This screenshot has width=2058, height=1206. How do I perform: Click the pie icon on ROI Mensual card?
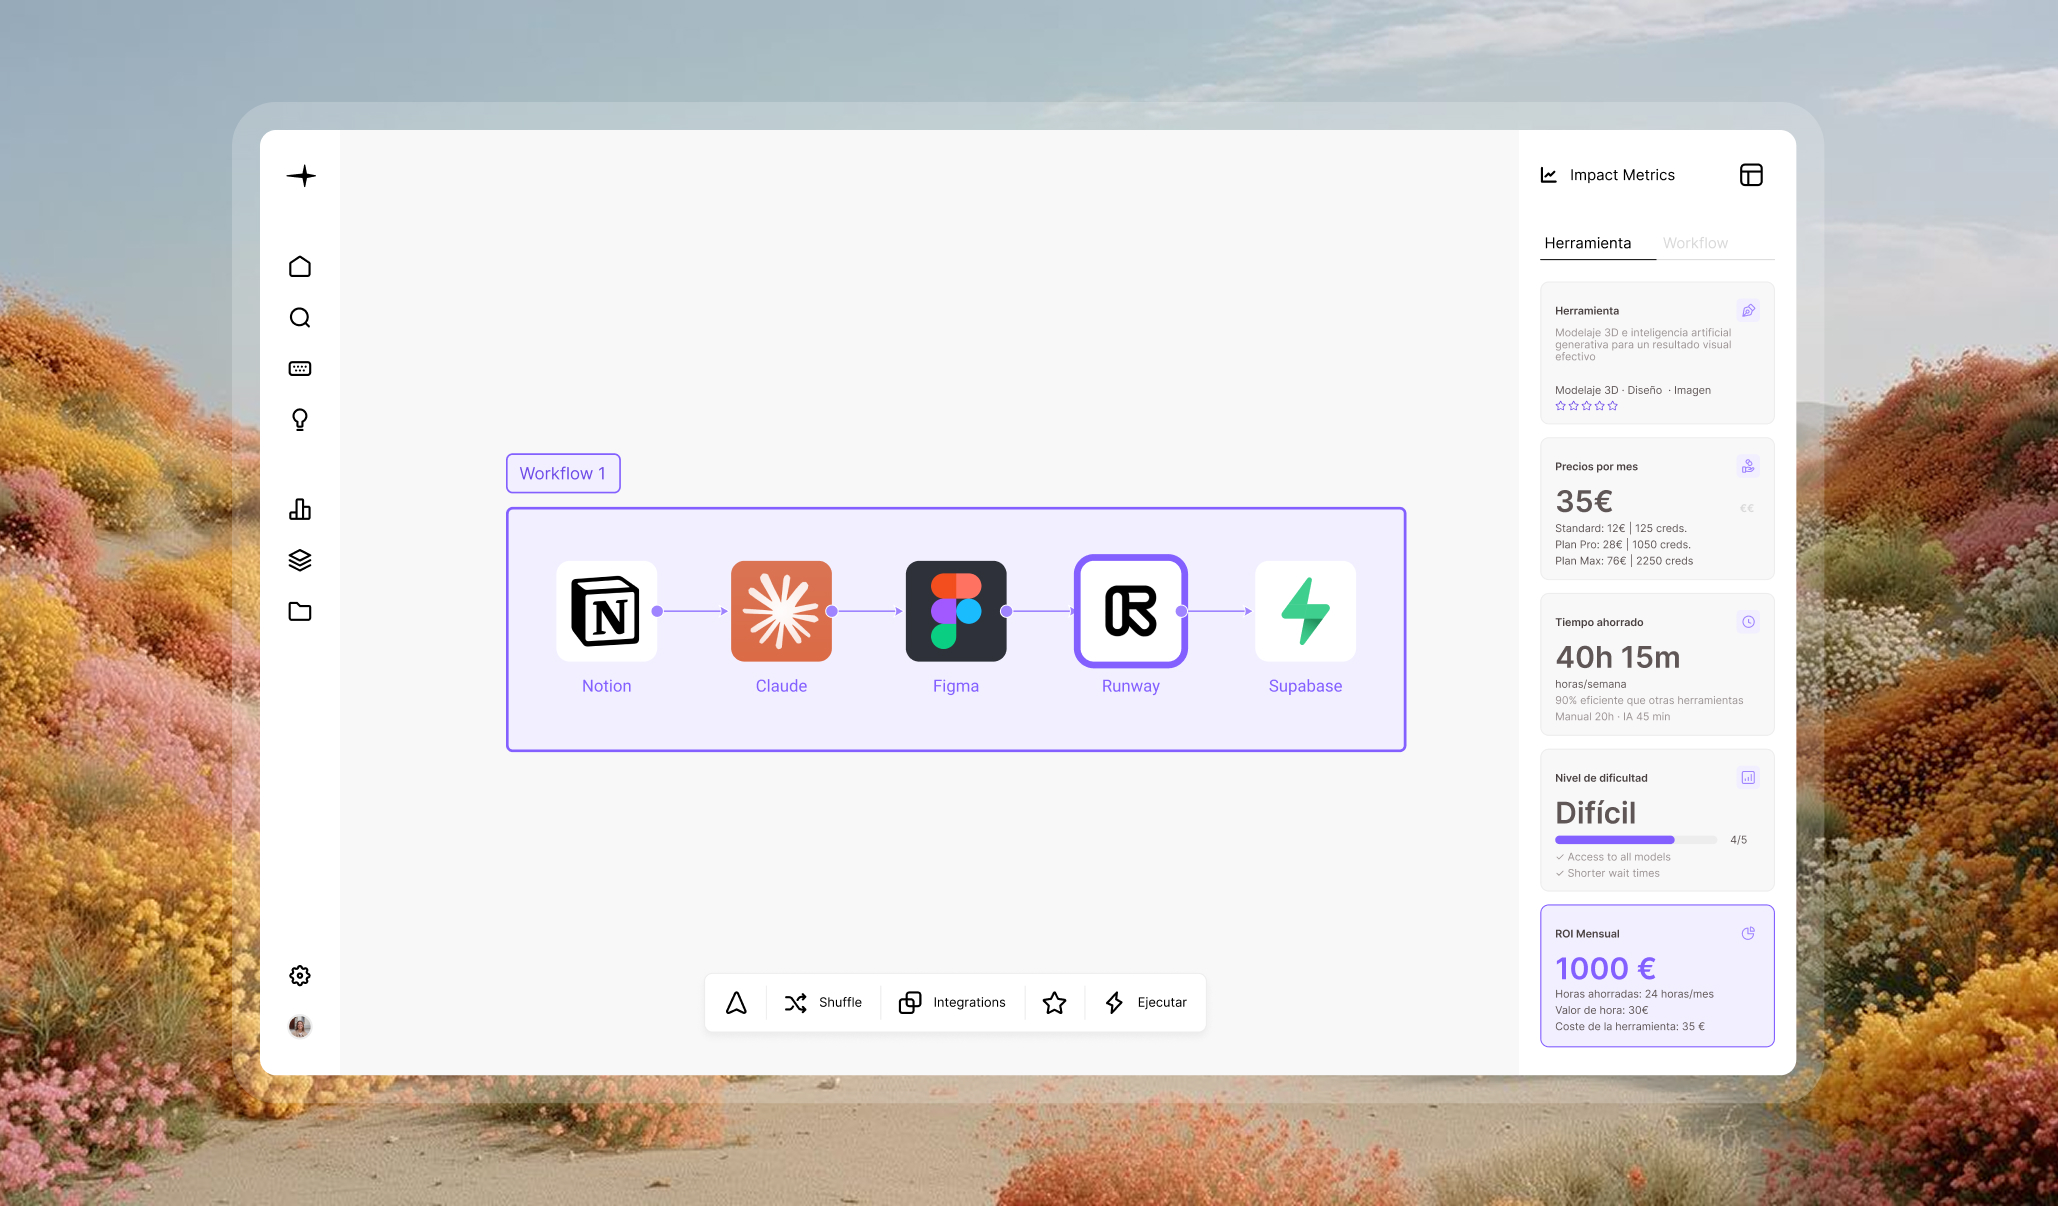[x=1748, y=934]
